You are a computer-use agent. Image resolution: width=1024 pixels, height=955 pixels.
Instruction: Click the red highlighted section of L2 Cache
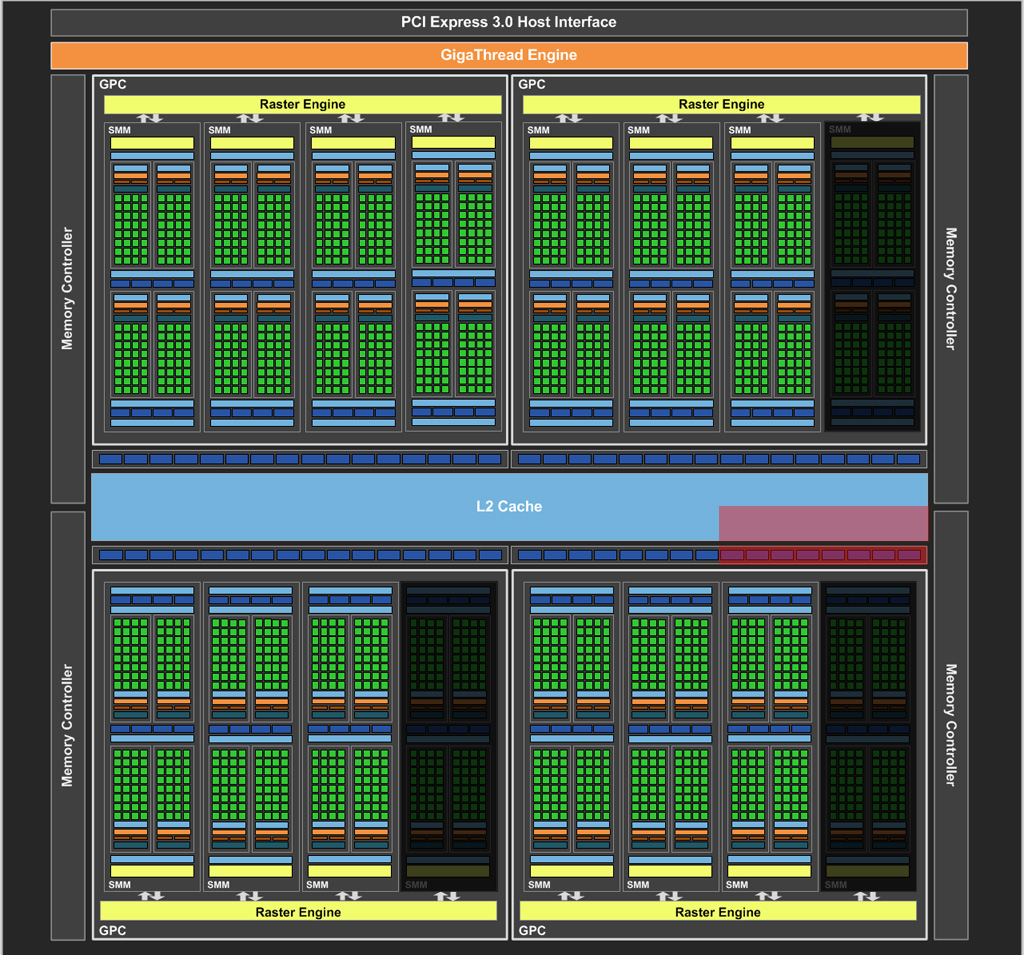click(x=823, y=522)
